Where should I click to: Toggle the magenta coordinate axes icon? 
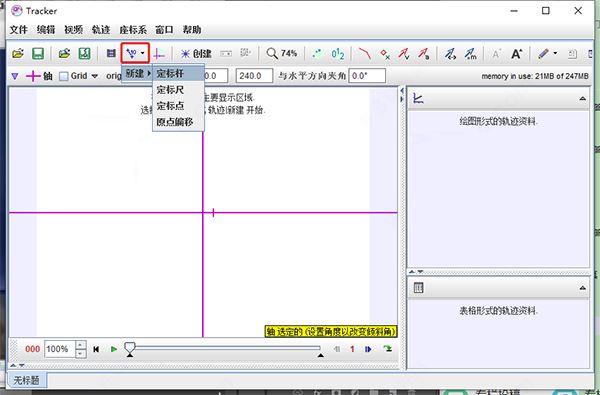pyautogui.click(x=158, y=54)
